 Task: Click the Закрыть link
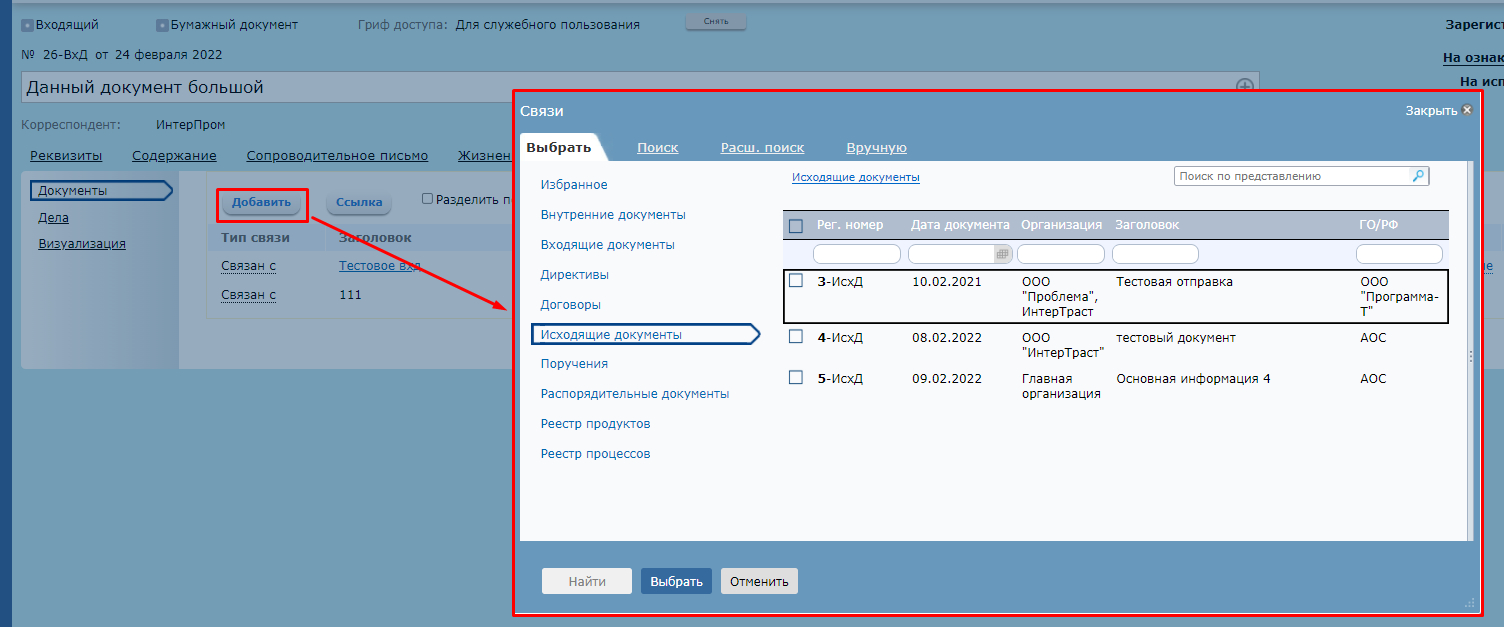(1431, 111)
